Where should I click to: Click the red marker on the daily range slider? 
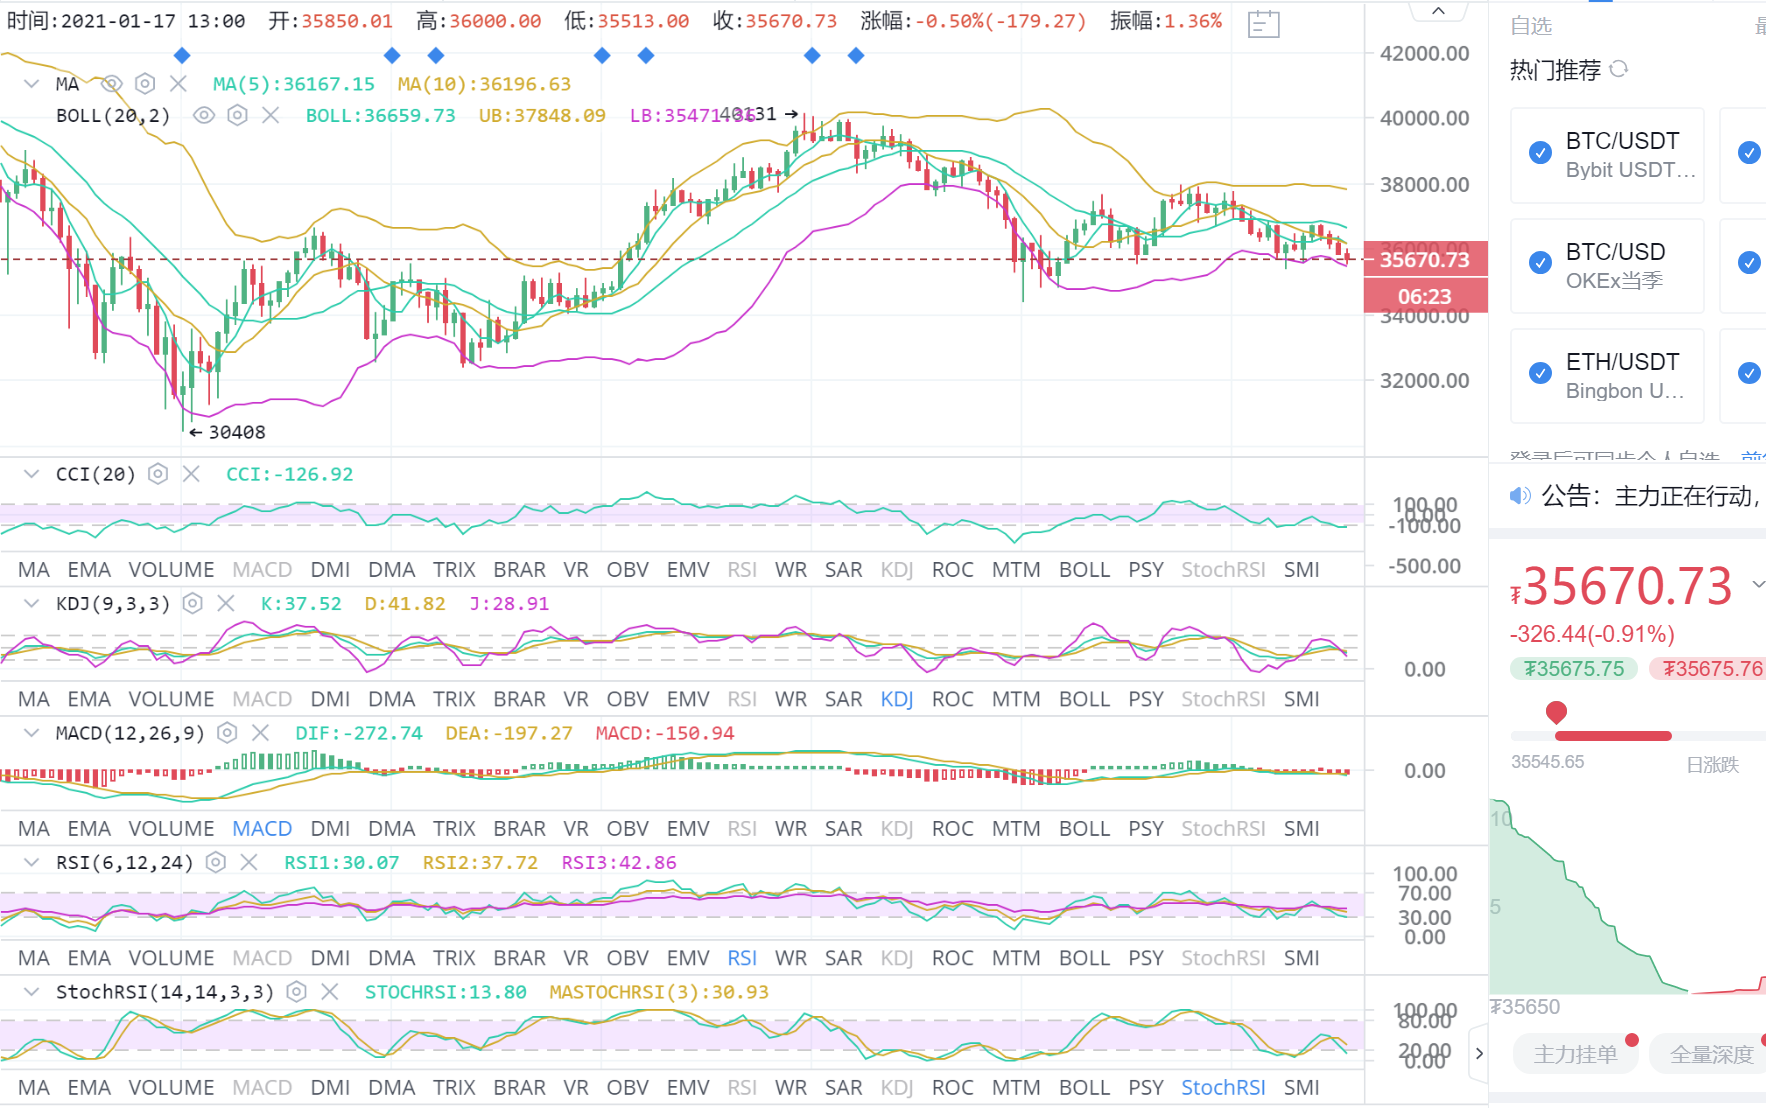tap(1556, 712)
